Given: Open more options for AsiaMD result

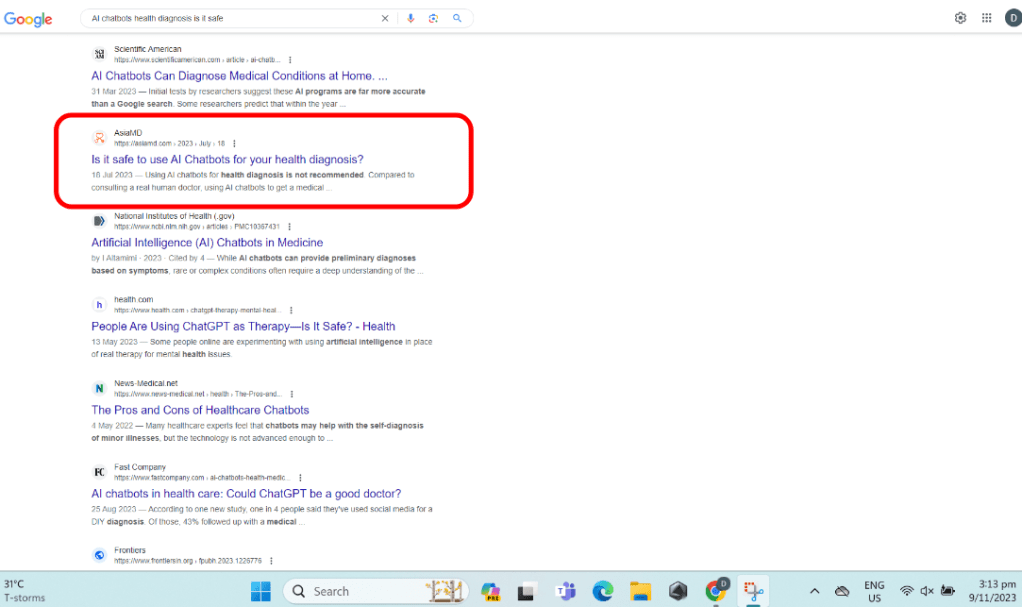Looking at the screenshot, I should click(234, 143).
